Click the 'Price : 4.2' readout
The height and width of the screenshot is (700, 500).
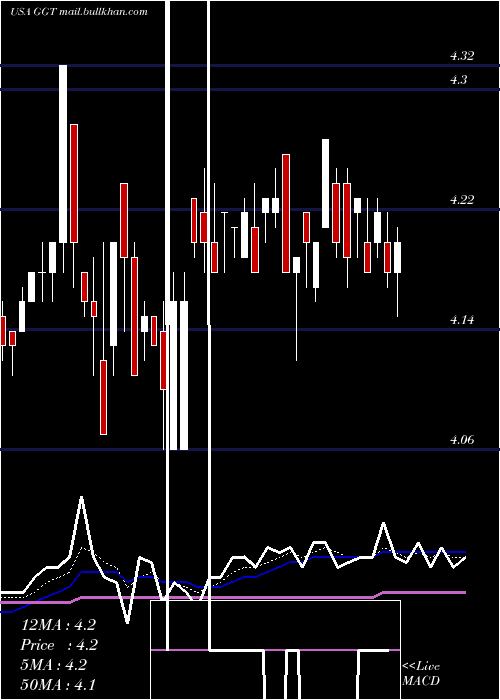click(x=59, y=645)
